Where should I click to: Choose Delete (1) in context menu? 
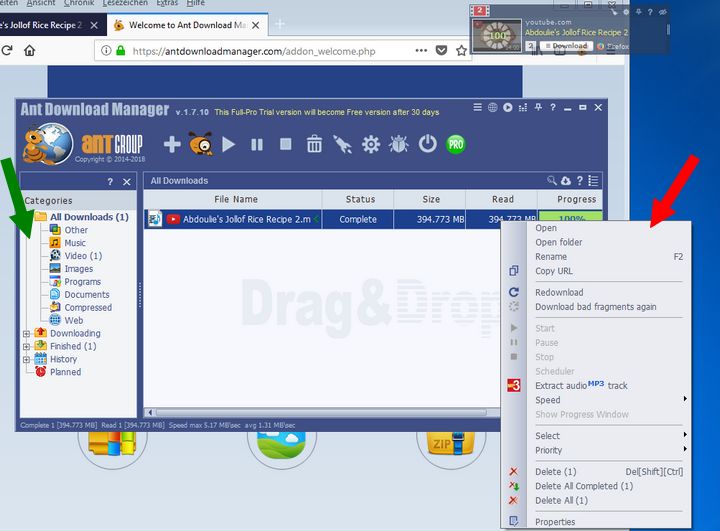click(555, 472)
